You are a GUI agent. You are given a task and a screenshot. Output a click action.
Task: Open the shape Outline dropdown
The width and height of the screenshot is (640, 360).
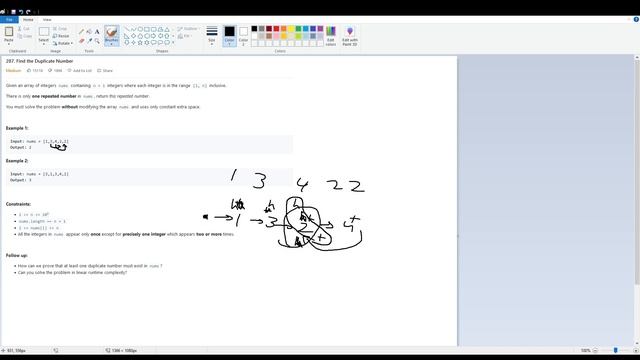(188, 29)
